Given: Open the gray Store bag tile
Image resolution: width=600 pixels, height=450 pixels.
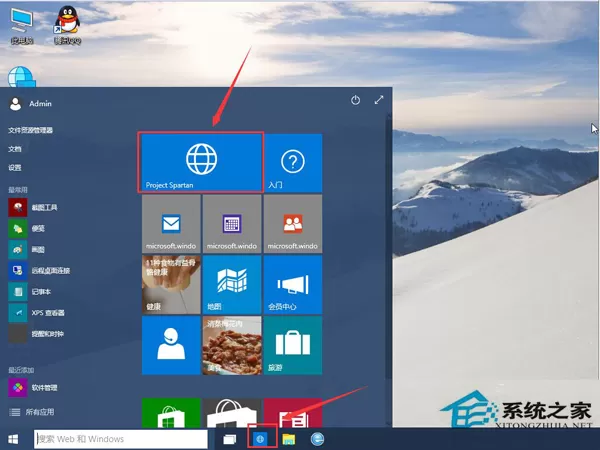Looking at the screenshot, I should pyautogui.click(x=232, y=413).
